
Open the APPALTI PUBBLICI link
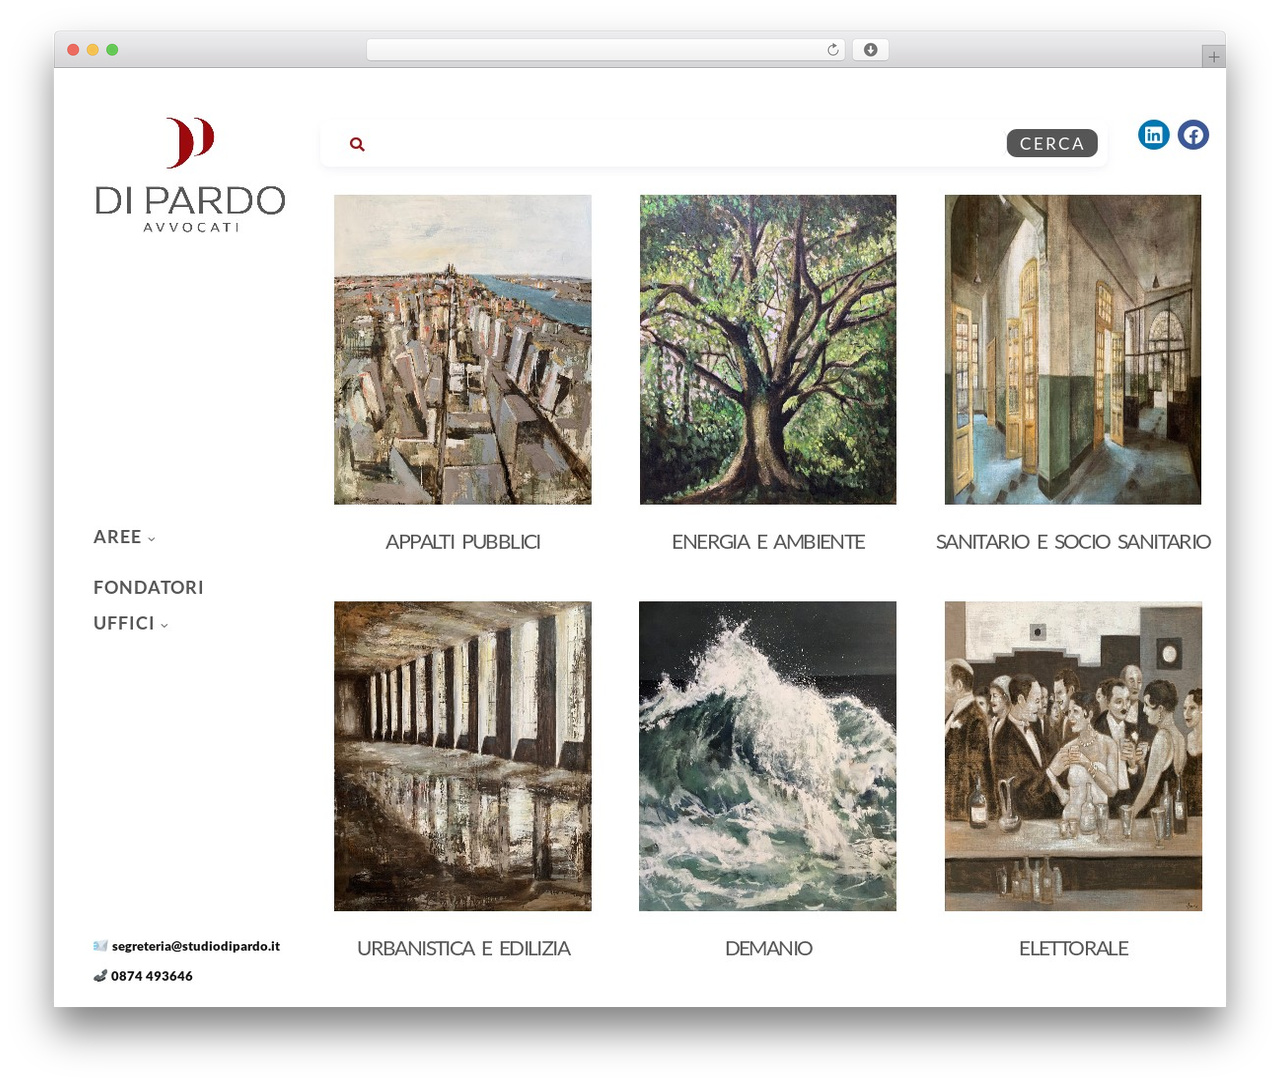tap(463, 542)
